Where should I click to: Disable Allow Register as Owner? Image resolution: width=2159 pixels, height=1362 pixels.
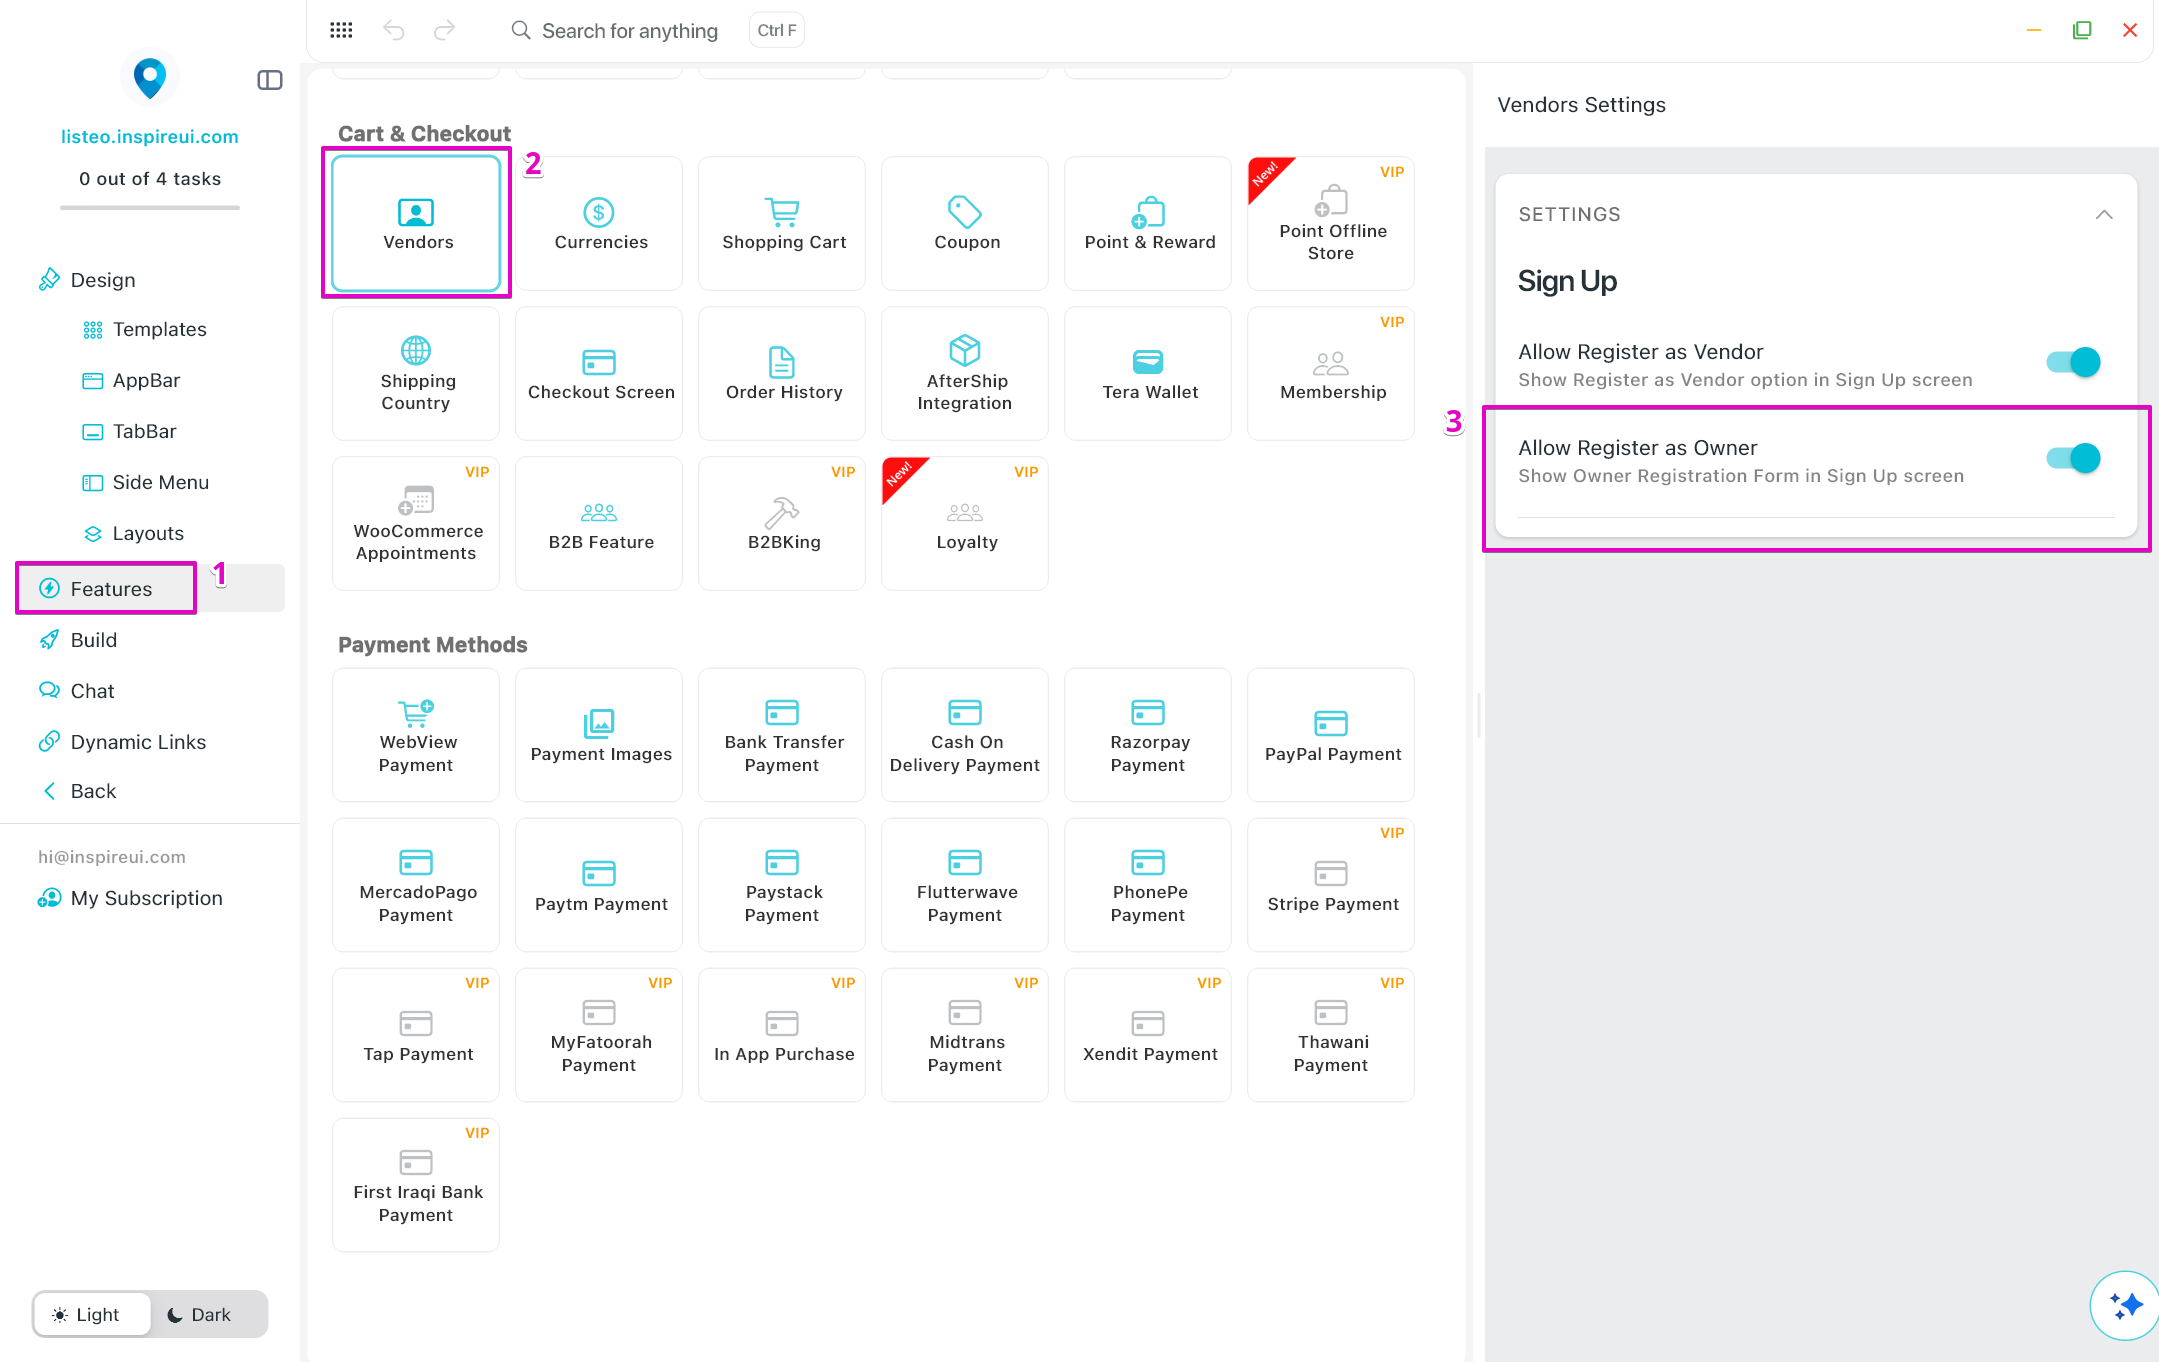2072,458
